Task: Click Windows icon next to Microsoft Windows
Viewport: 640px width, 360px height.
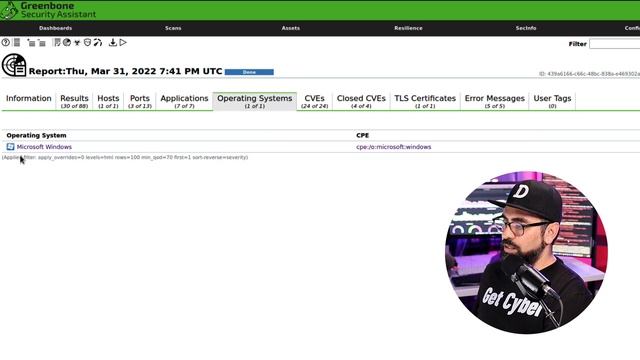Action: pyautogui.click(x=10, y=147)
